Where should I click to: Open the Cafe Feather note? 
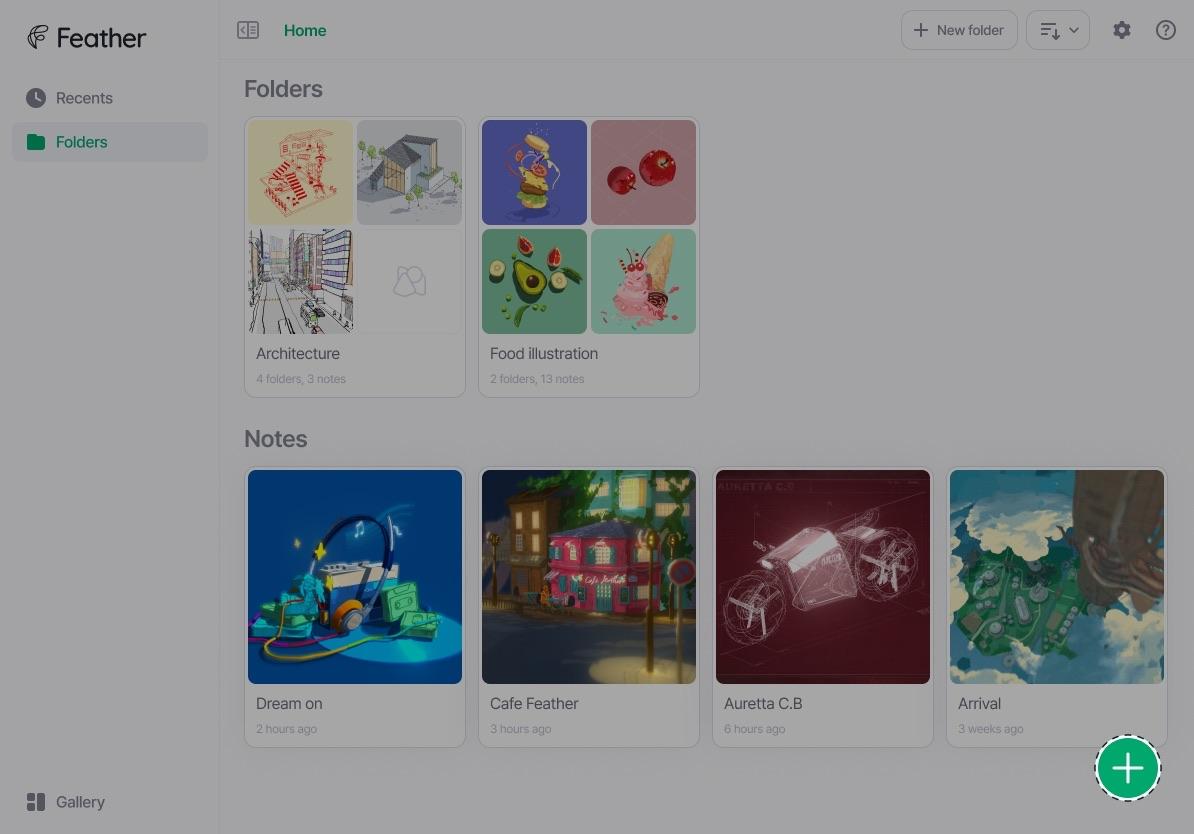click(589, 577)
